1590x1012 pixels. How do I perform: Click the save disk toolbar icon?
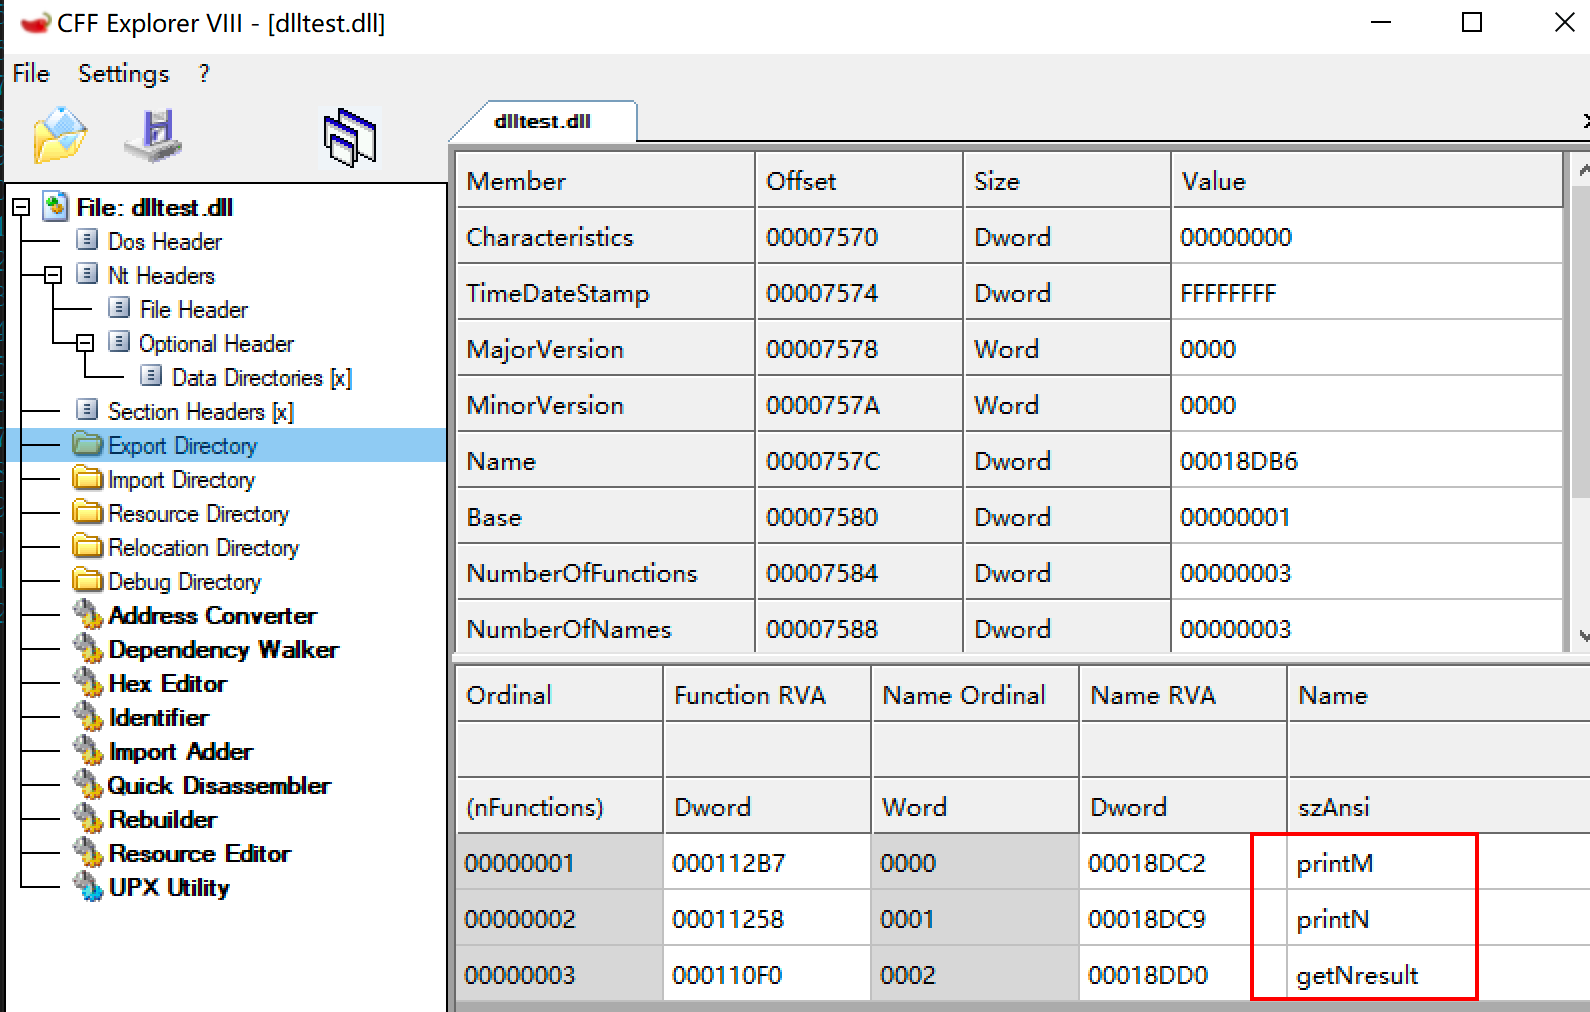click(x=154, y=135)
